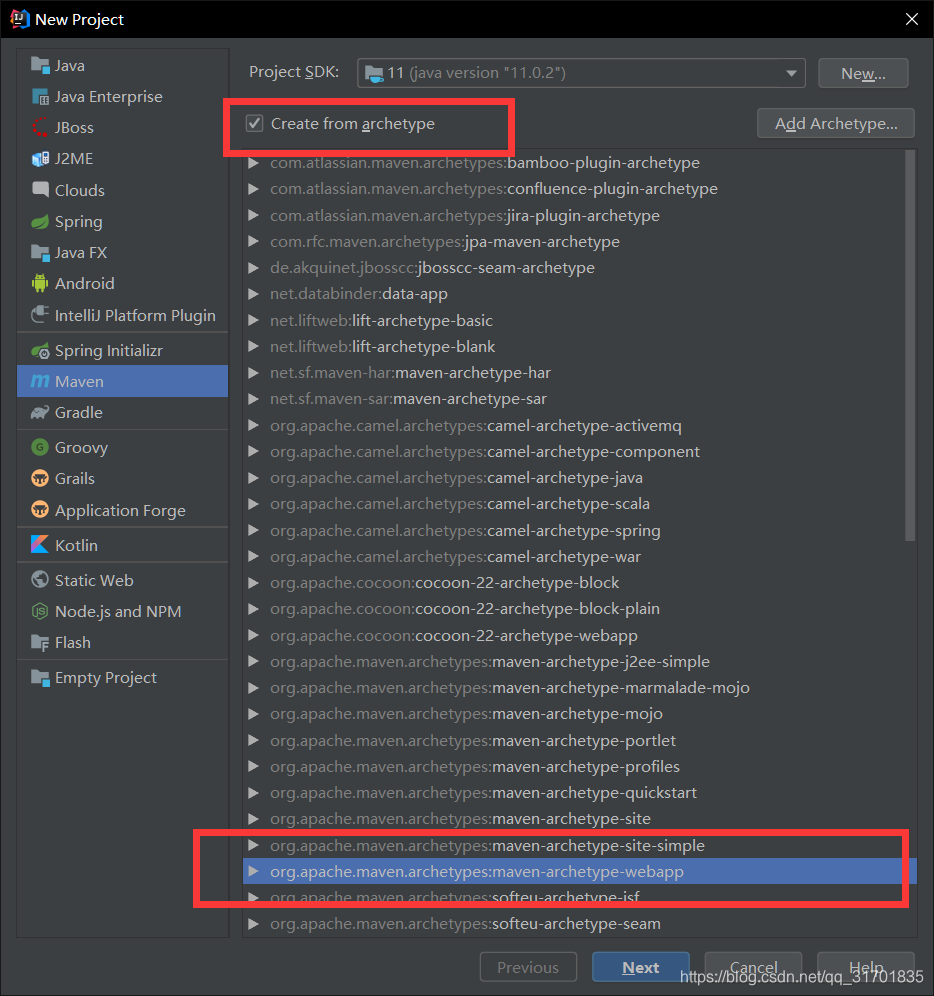
Task: Click the Node.js and NPM icon
Action: (40, 611)
